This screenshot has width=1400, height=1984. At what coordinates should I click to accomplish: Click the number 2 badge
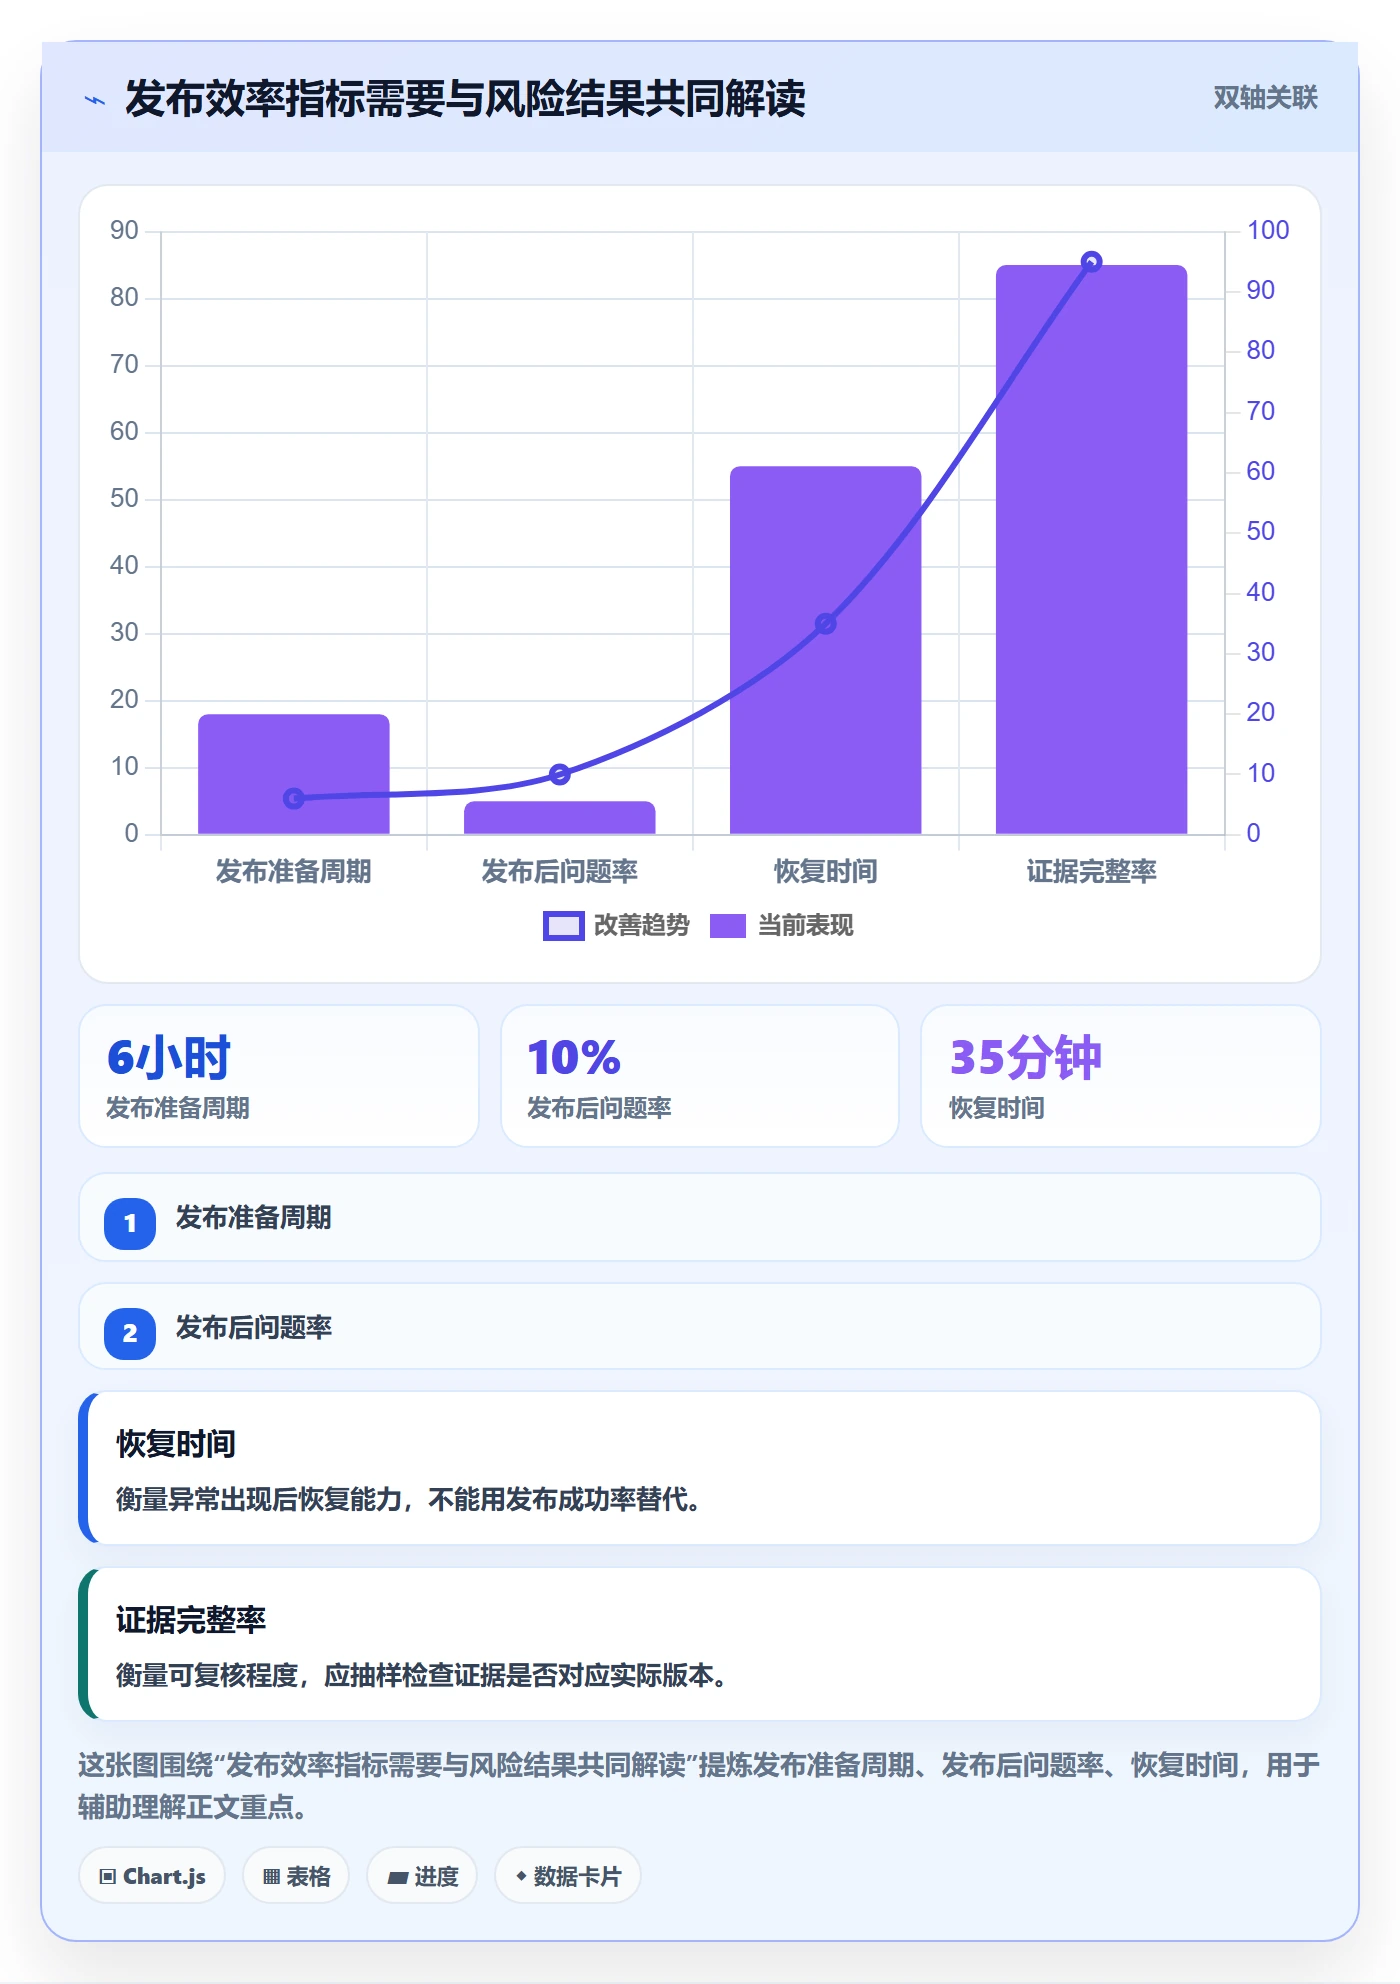130,1333
